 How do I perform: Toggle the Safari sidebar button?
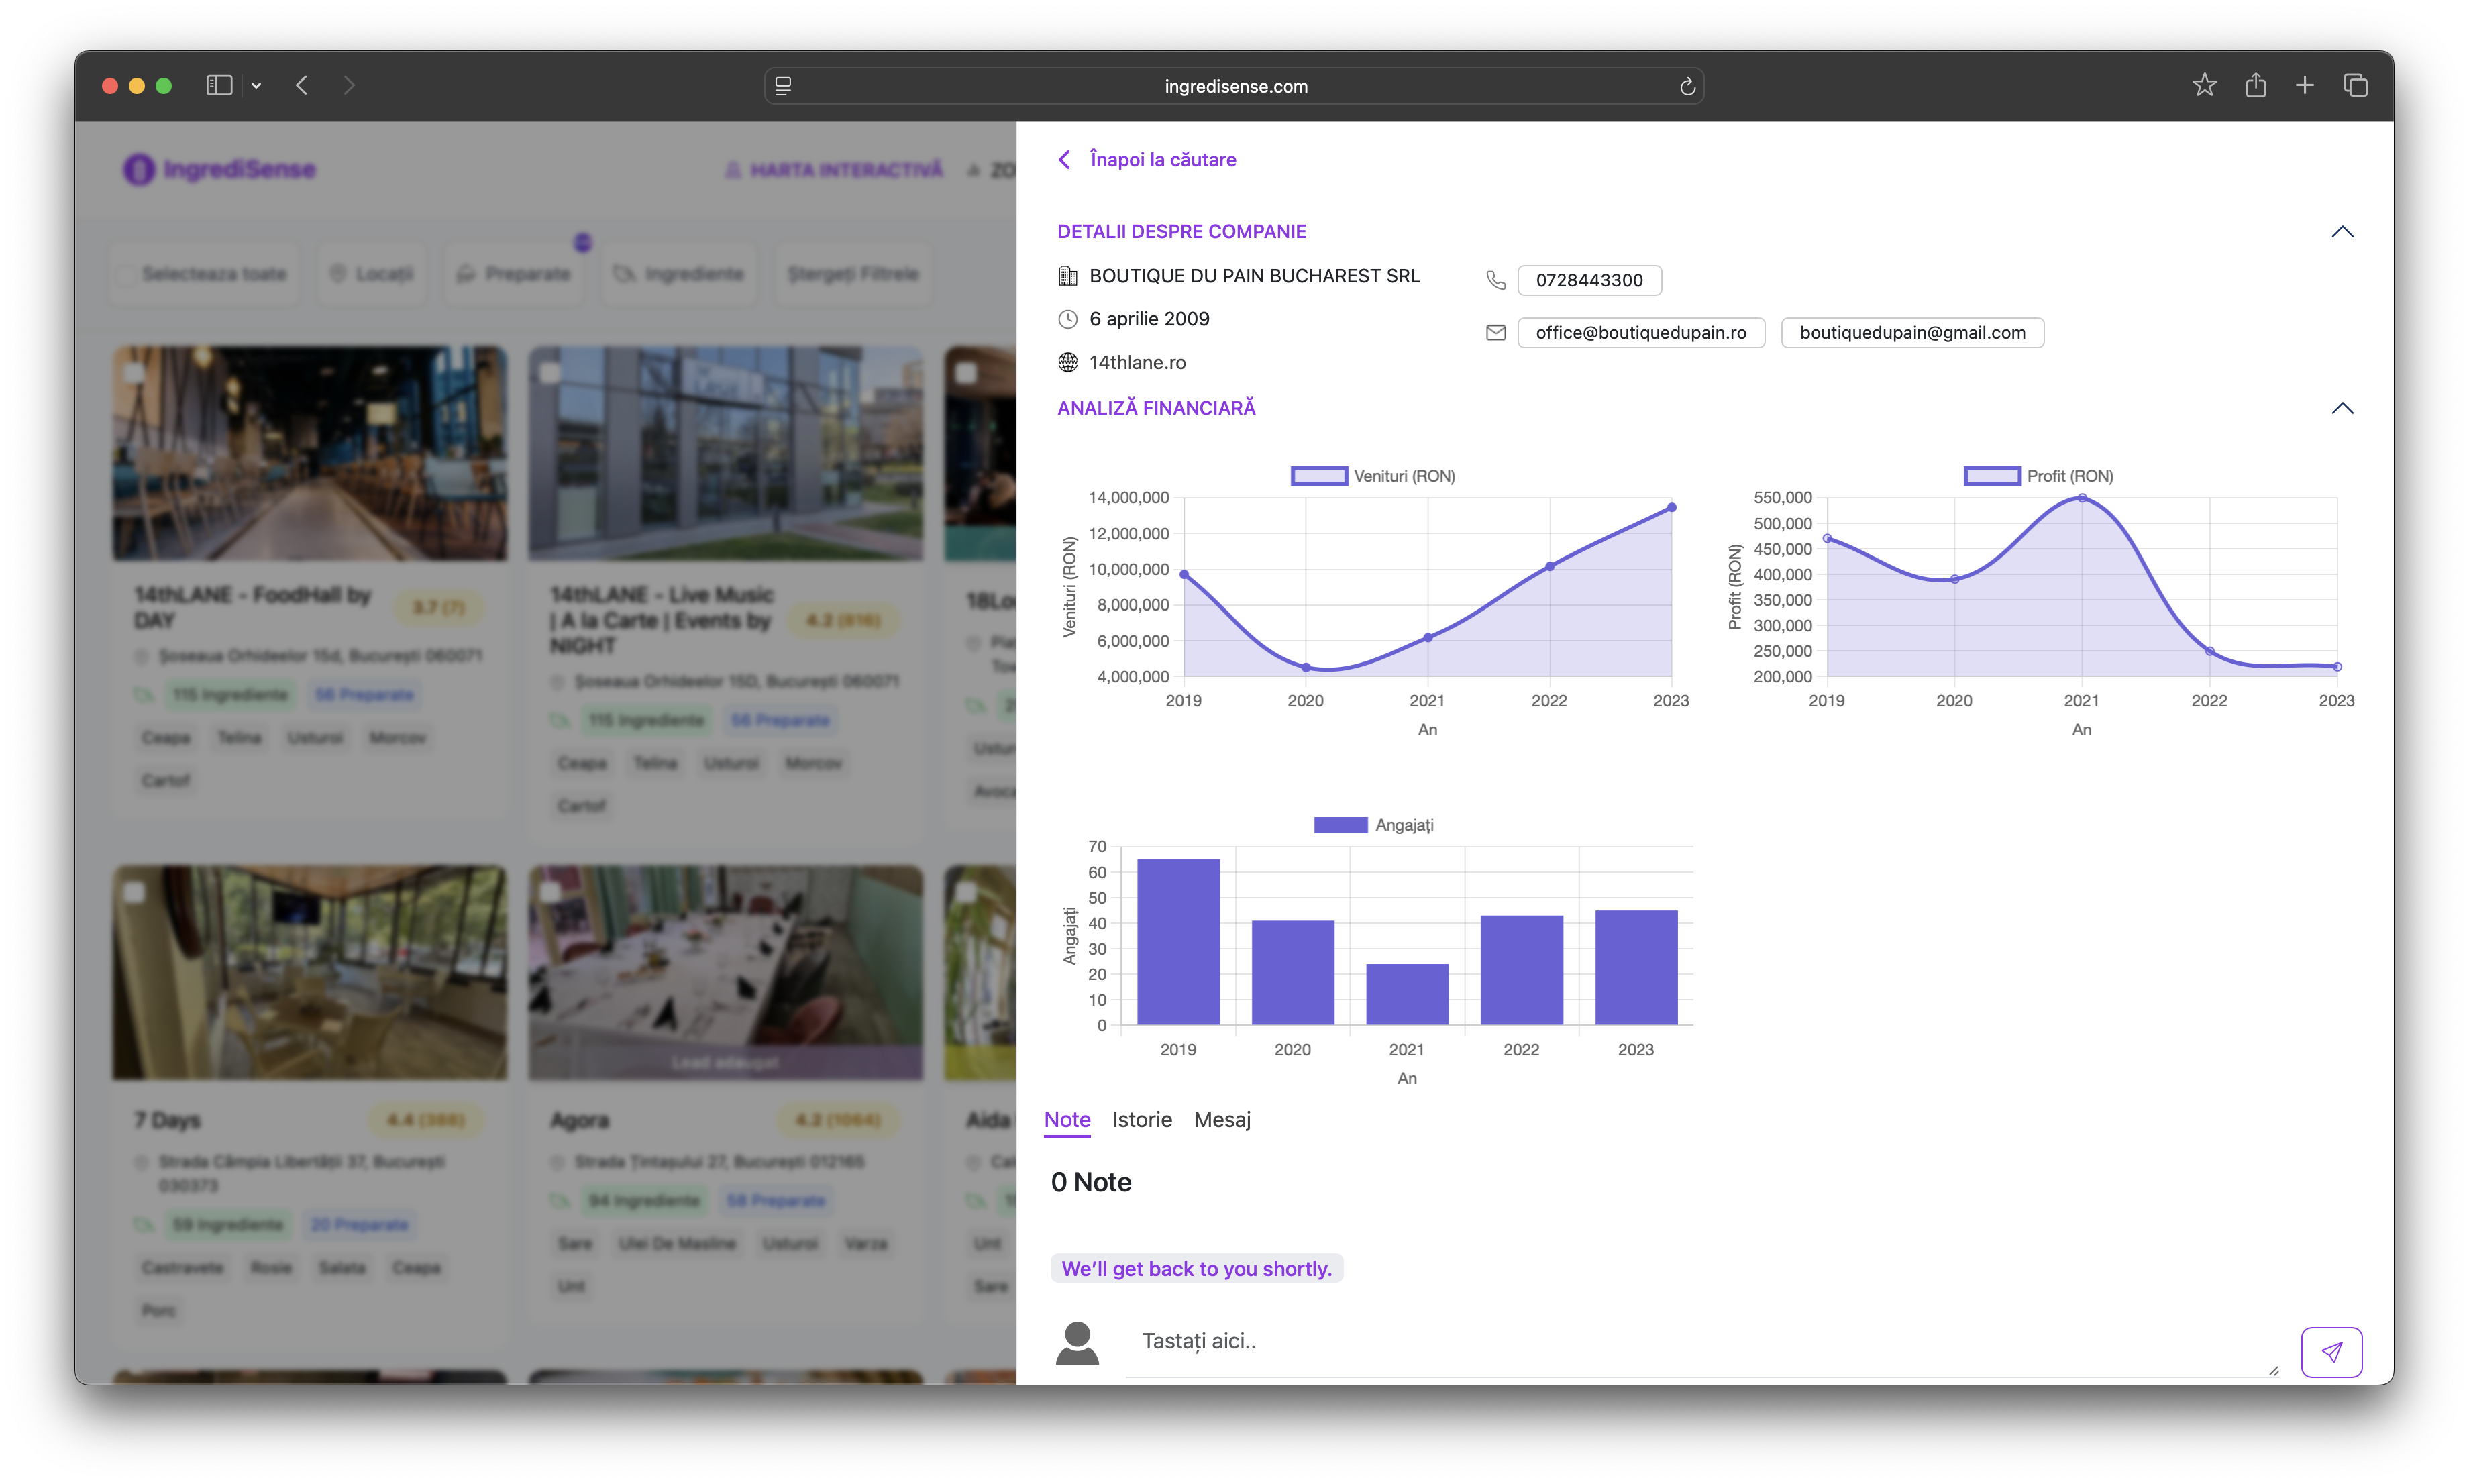pyautogui.click(x=219, y=86)
